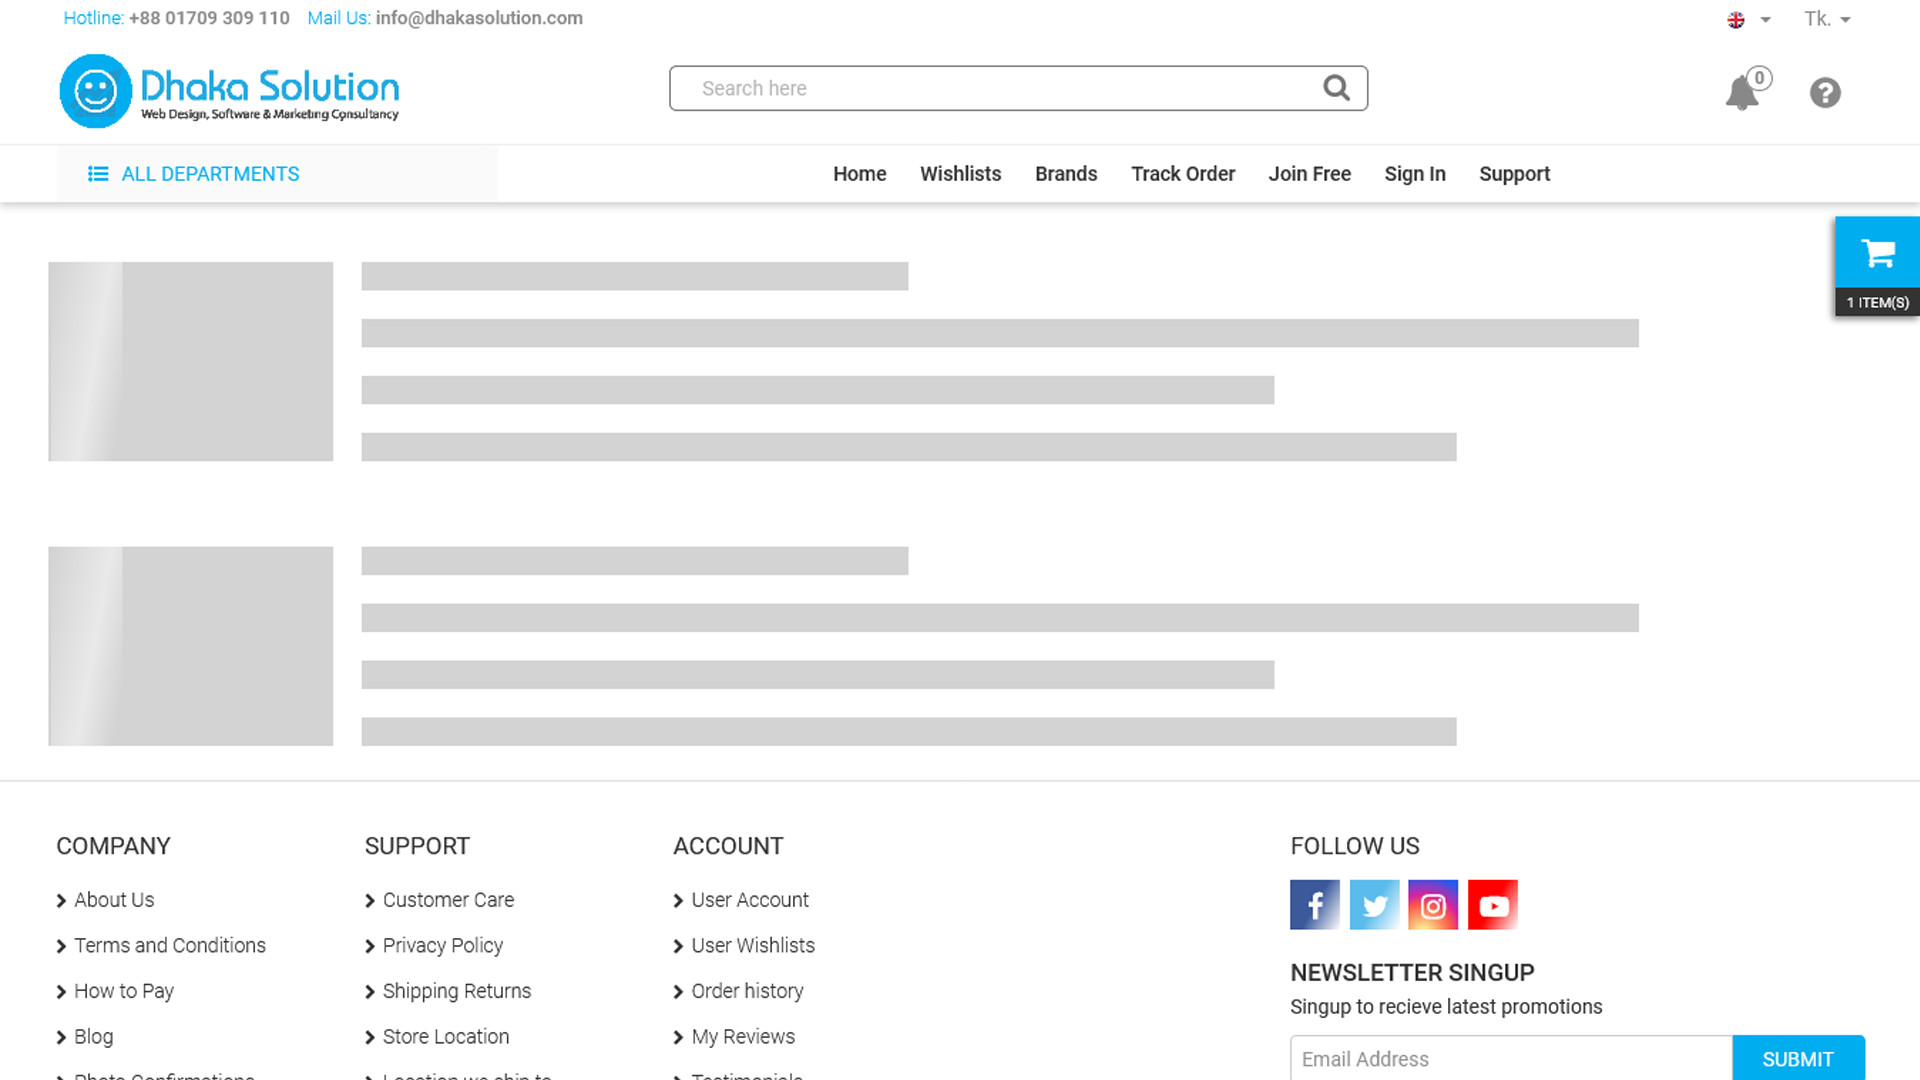This screenshot has width=1920, height=1080.
Task: Click the Dhaka Solution logo
Action: 229,91
